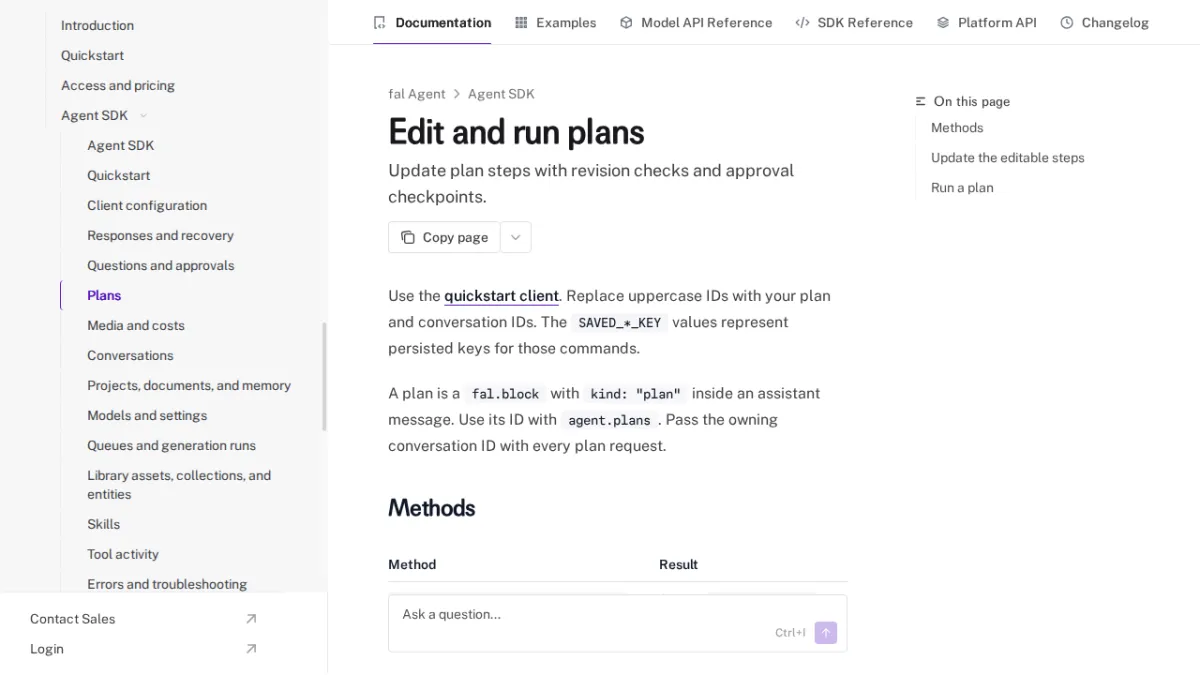Screen dimensions: 1200x675
Task: Open Conversations sidebar item
Action: 130,356
